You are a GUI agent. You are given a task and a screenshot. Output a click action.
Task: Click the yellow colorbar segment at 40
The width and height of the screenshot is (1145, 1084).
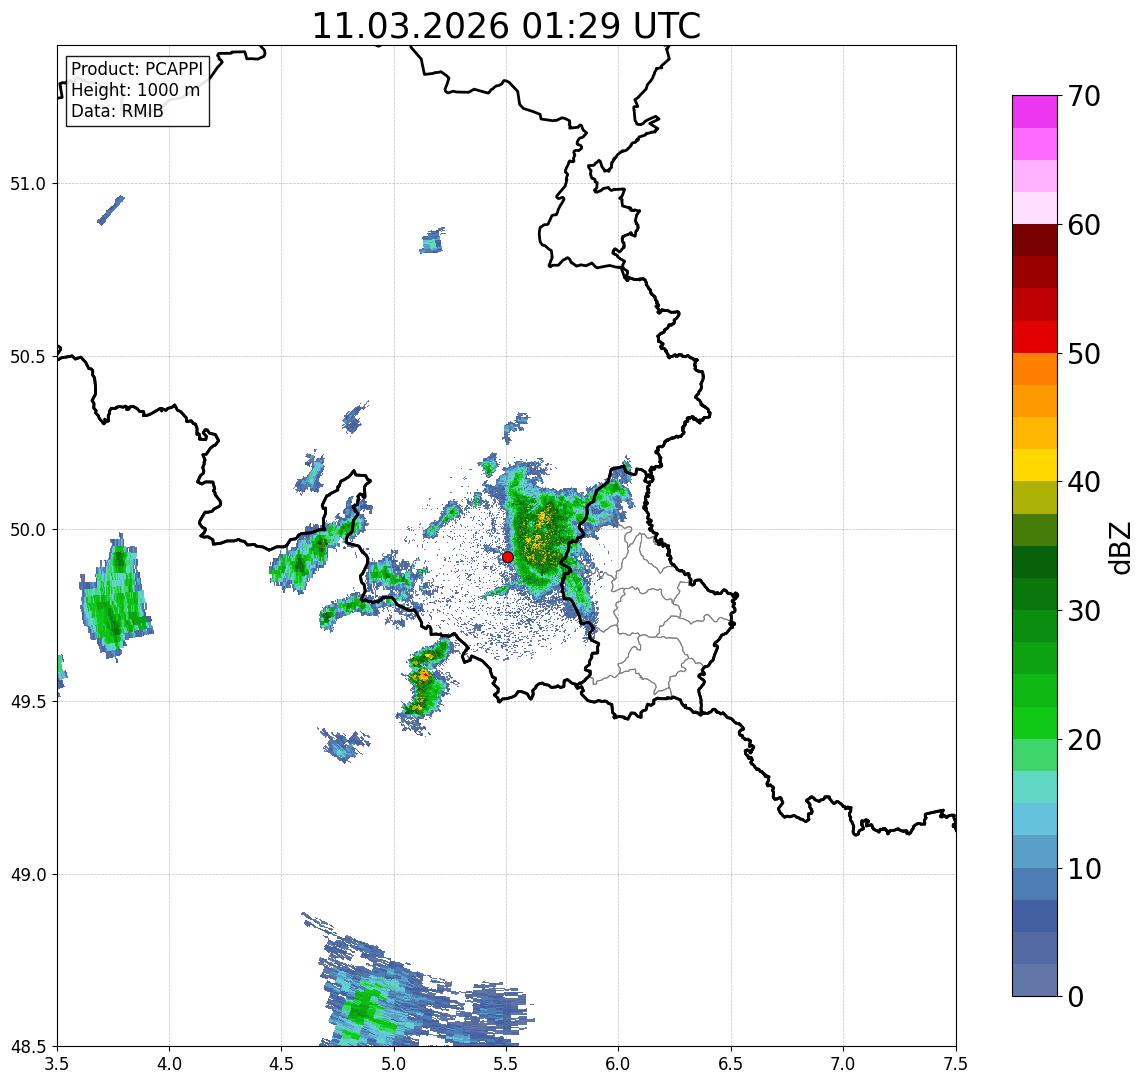(1035, 465)
